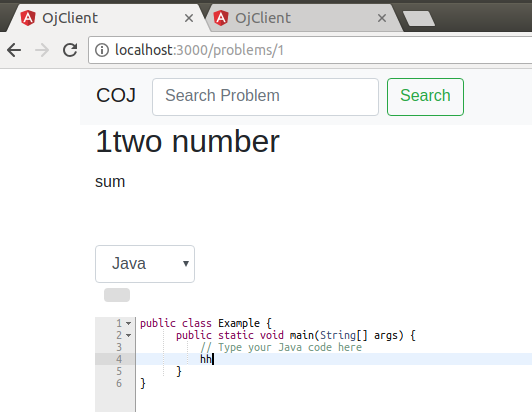This screenshot has width=532, height=412.
Task: Click Angular favicon on first OjClient tab
Action: pos(28,18)
